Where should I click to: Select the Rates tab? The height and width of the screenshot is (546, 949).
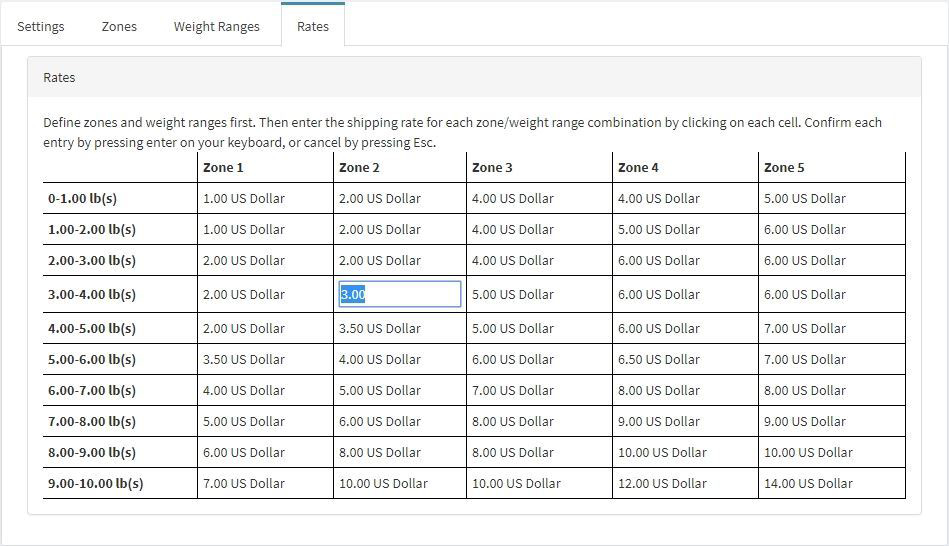pos(312,26)
